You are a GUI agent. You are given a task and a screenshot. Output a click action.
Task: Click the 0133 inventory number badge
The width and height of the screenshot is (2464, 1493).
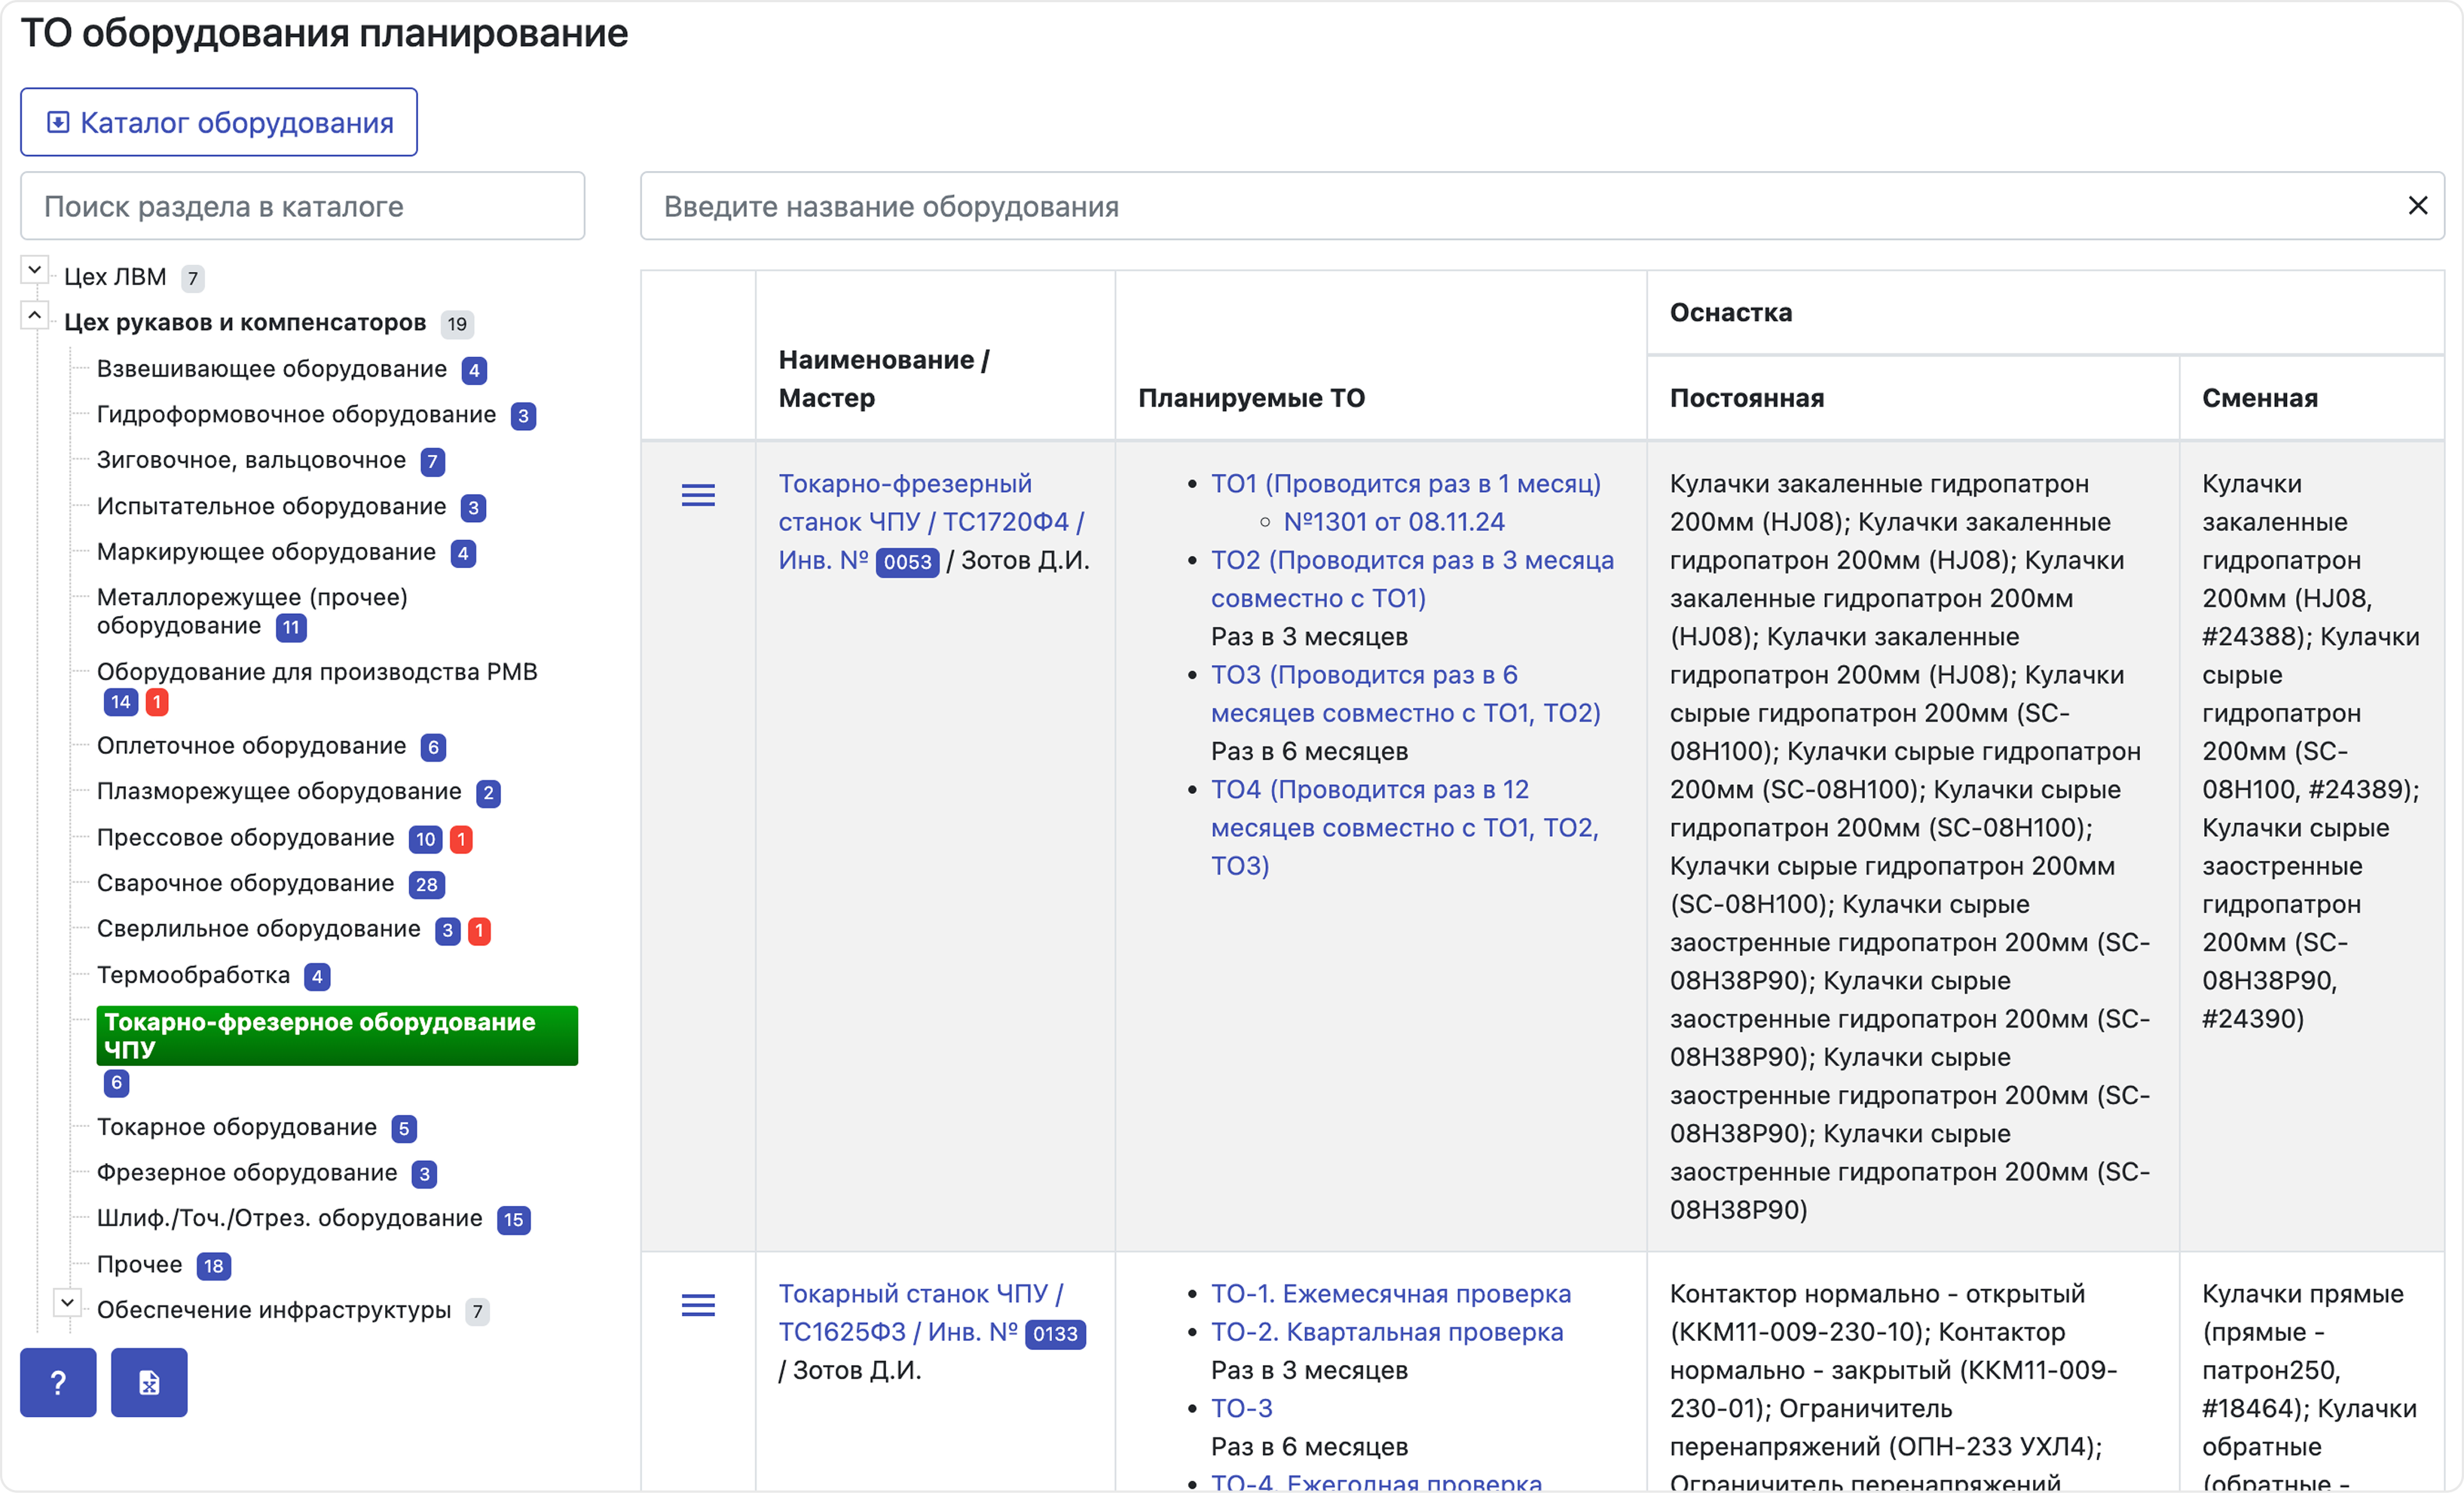pyautogui.click(x=1055, y=1334)
